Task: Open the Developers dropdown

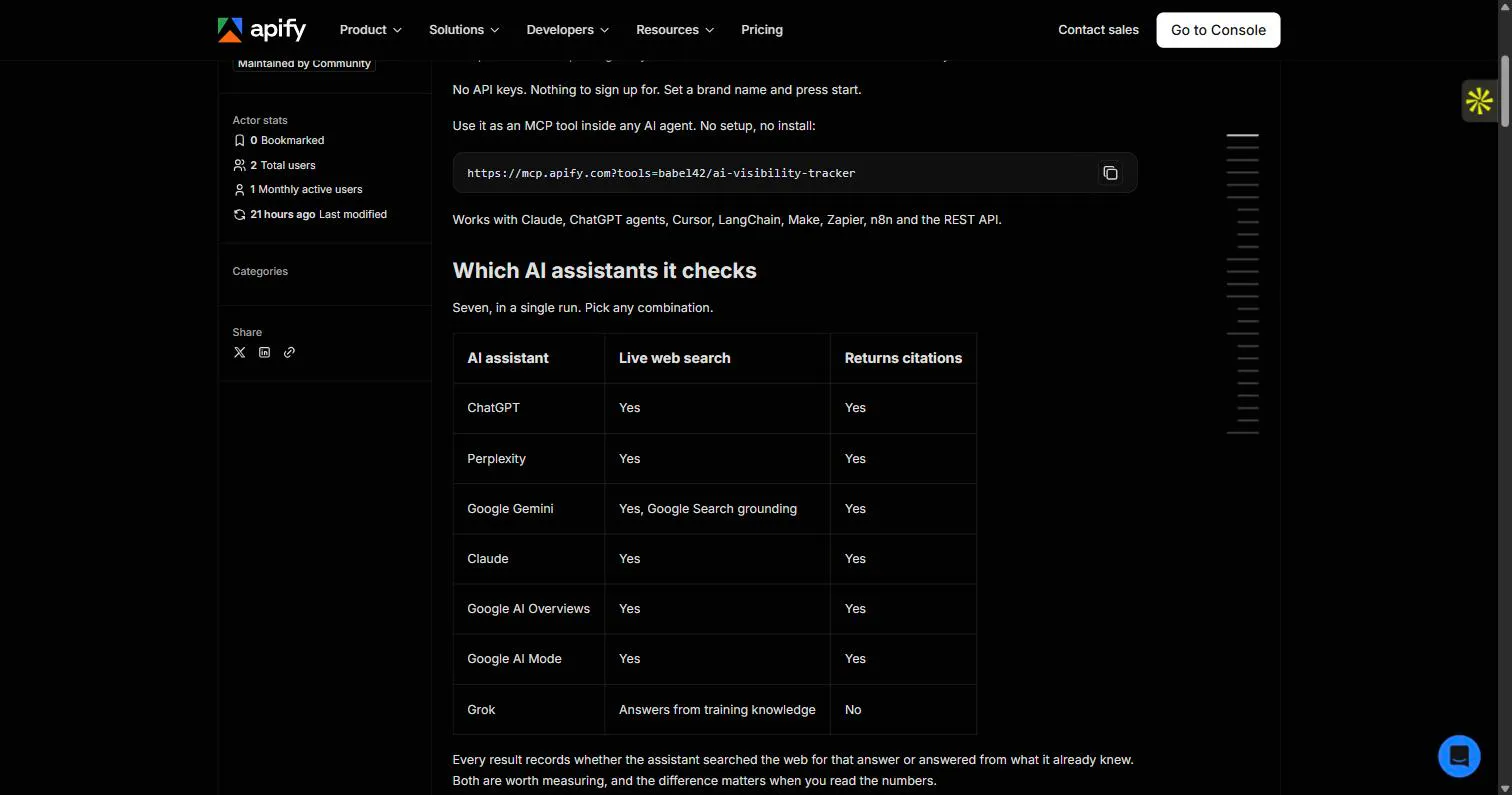Action: 568,30
